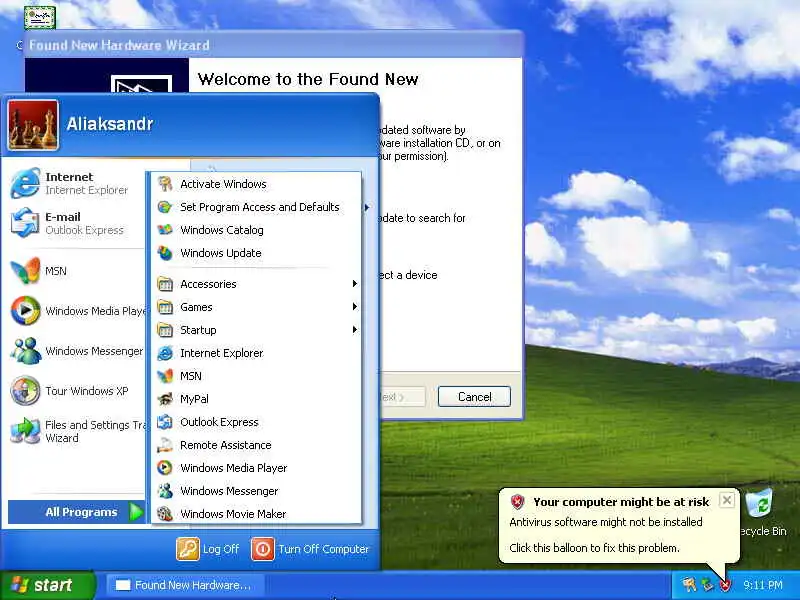The image size is (800, 600).
Task: Open Remote Assistance menu entry
Action: pos(256,445)
